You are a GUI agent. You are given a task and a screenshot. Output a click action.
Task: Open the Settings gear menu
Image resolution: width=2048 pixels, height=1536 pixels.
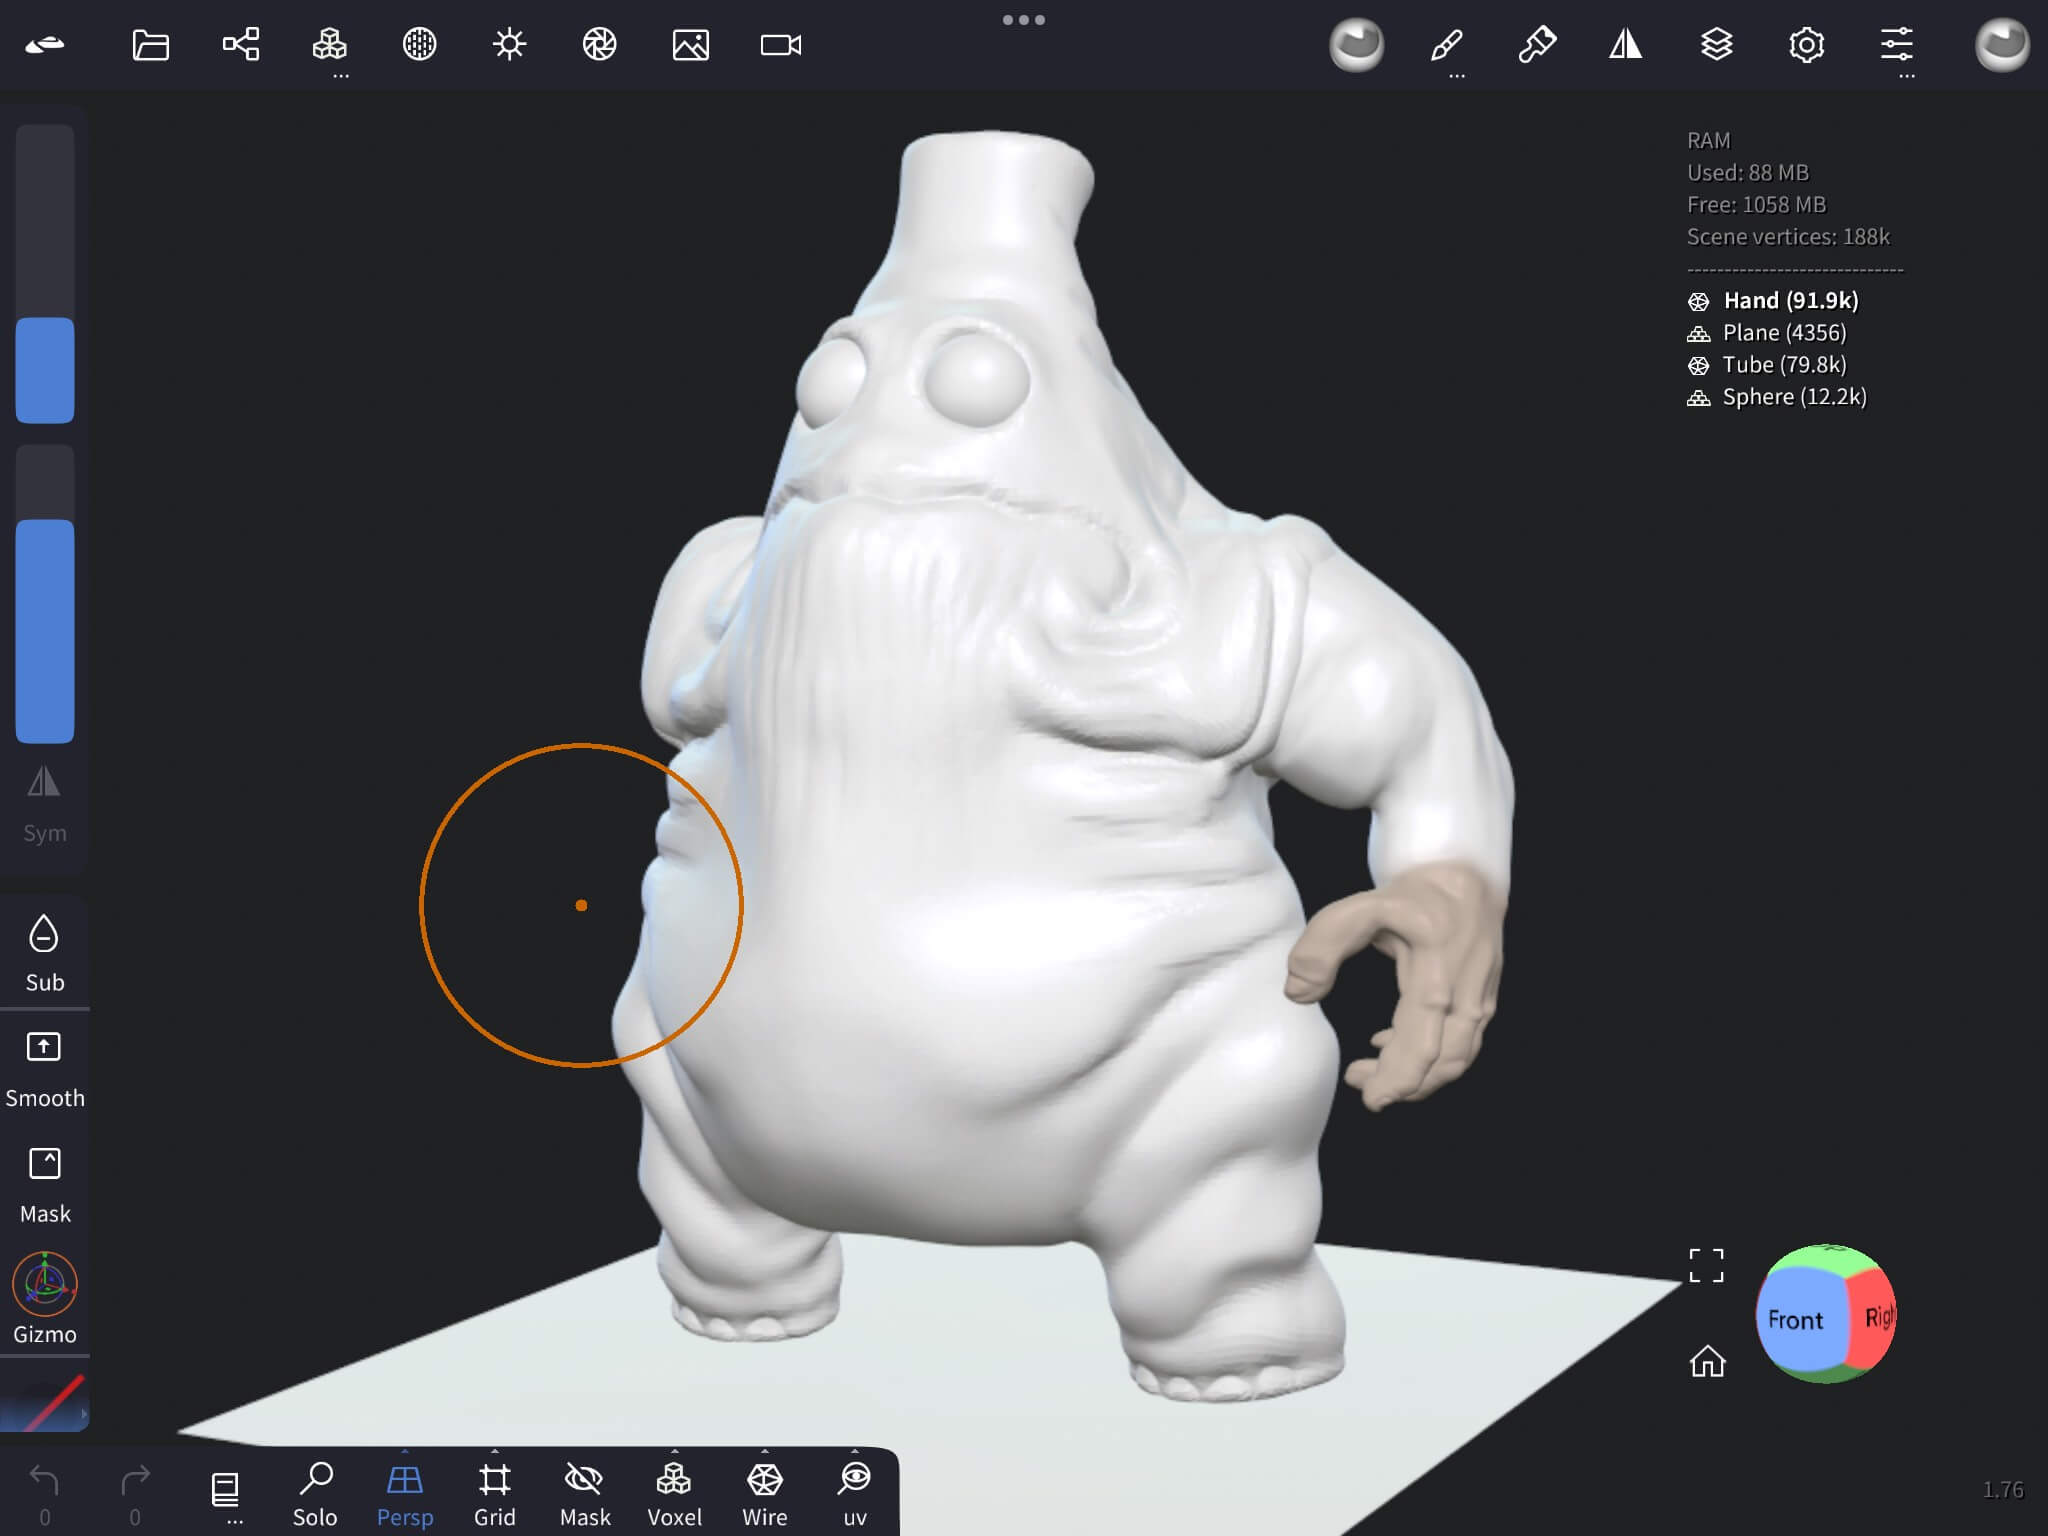[x=1806, y=45]
